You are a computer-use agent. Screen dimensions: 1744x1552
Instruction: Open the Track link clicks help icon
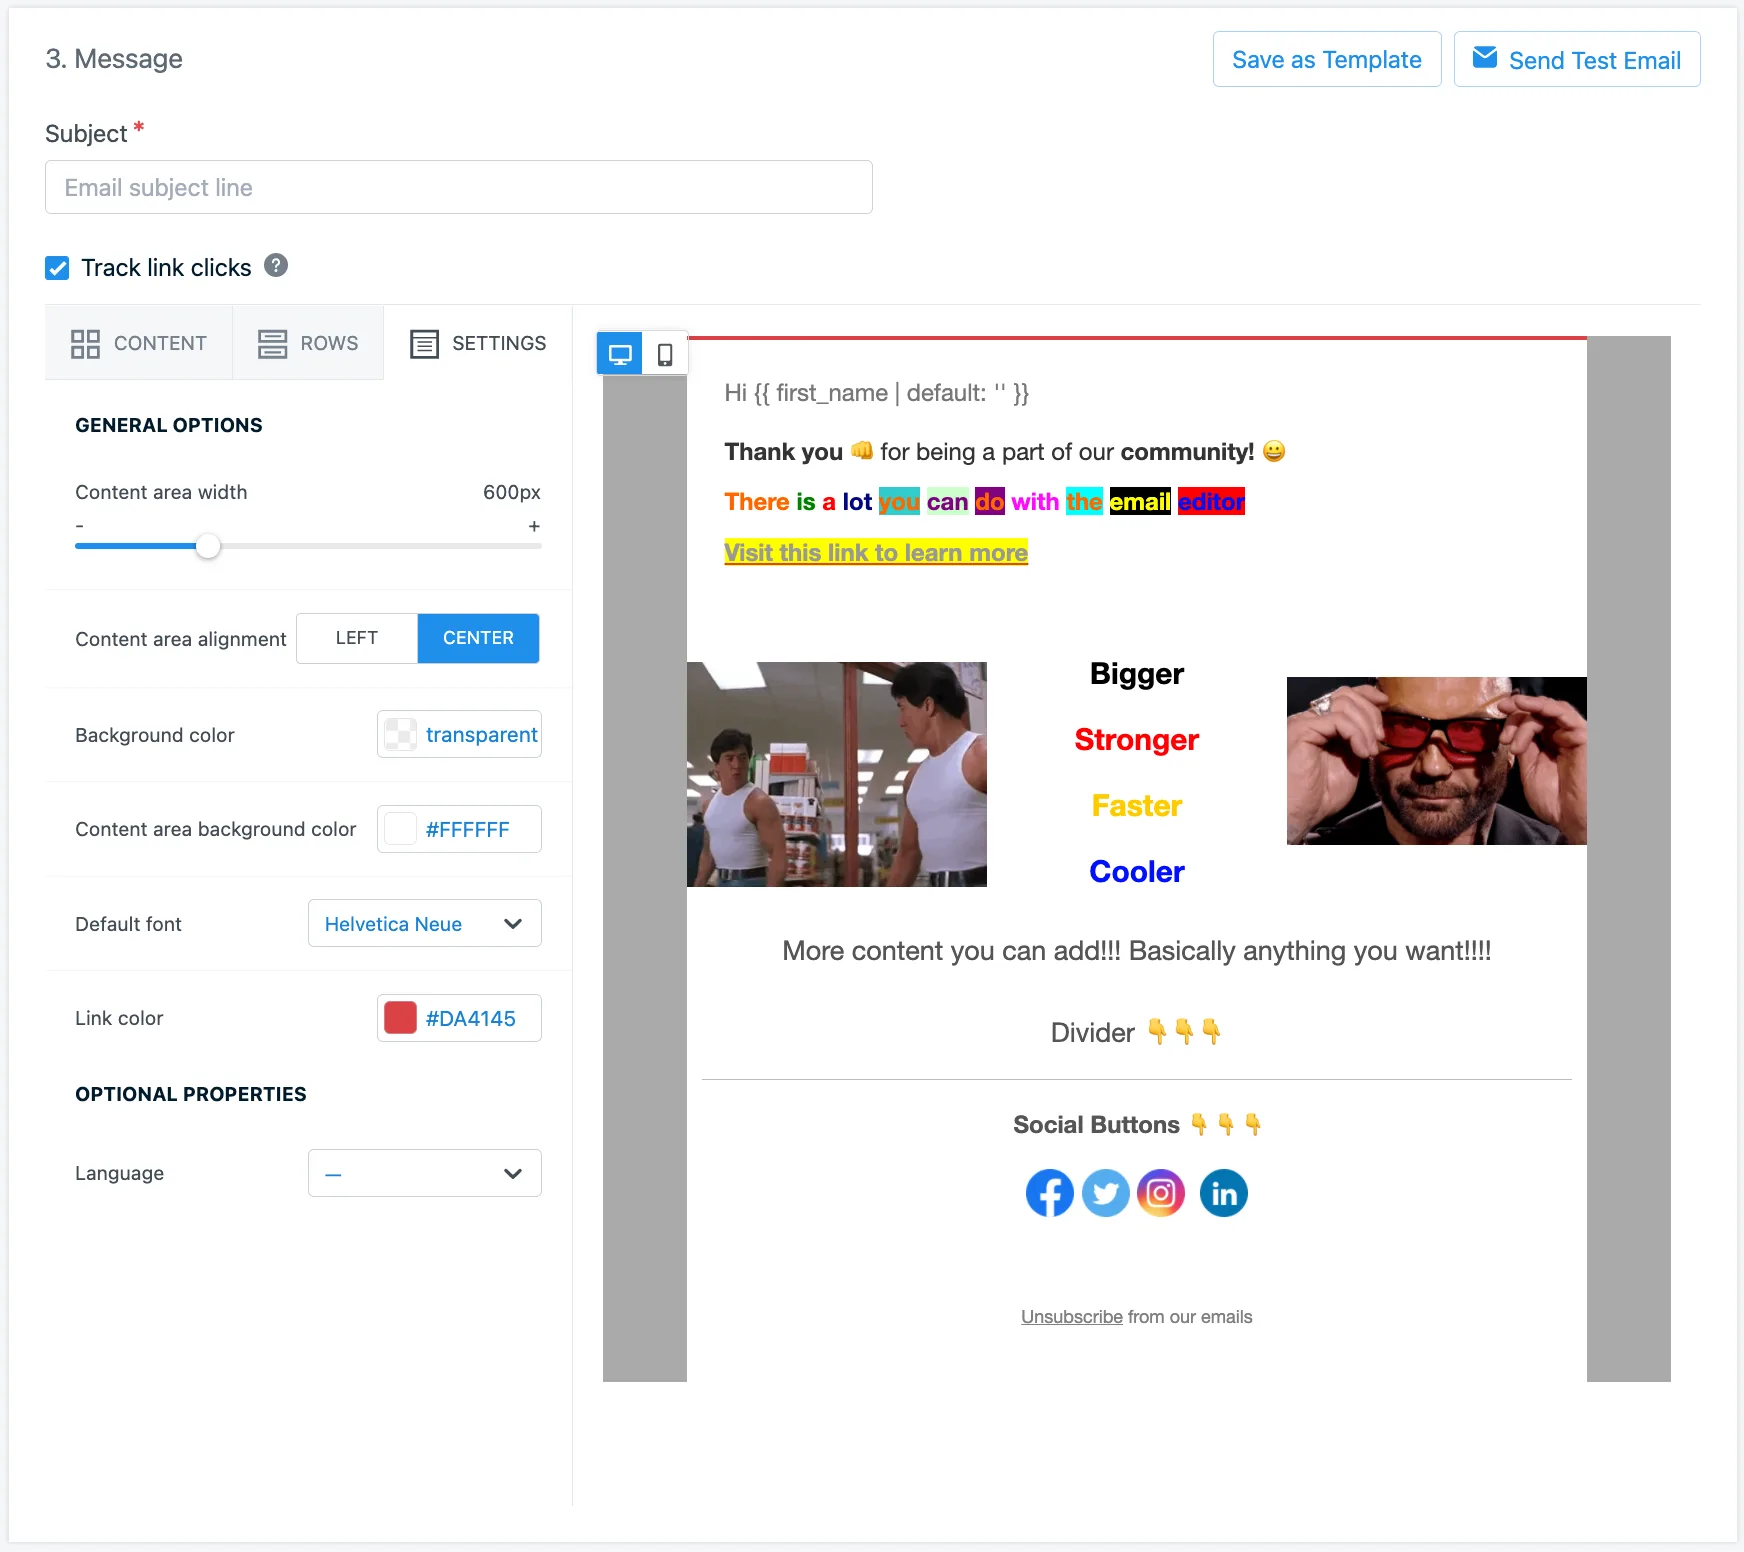(x=276, y=266)
